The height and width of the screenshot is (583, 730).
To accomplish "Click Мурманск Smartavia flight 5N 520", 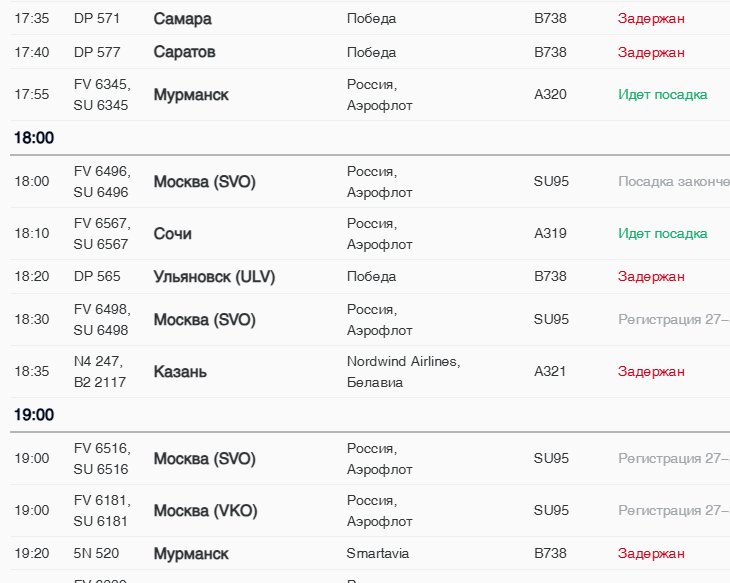I will pos(190,554).
